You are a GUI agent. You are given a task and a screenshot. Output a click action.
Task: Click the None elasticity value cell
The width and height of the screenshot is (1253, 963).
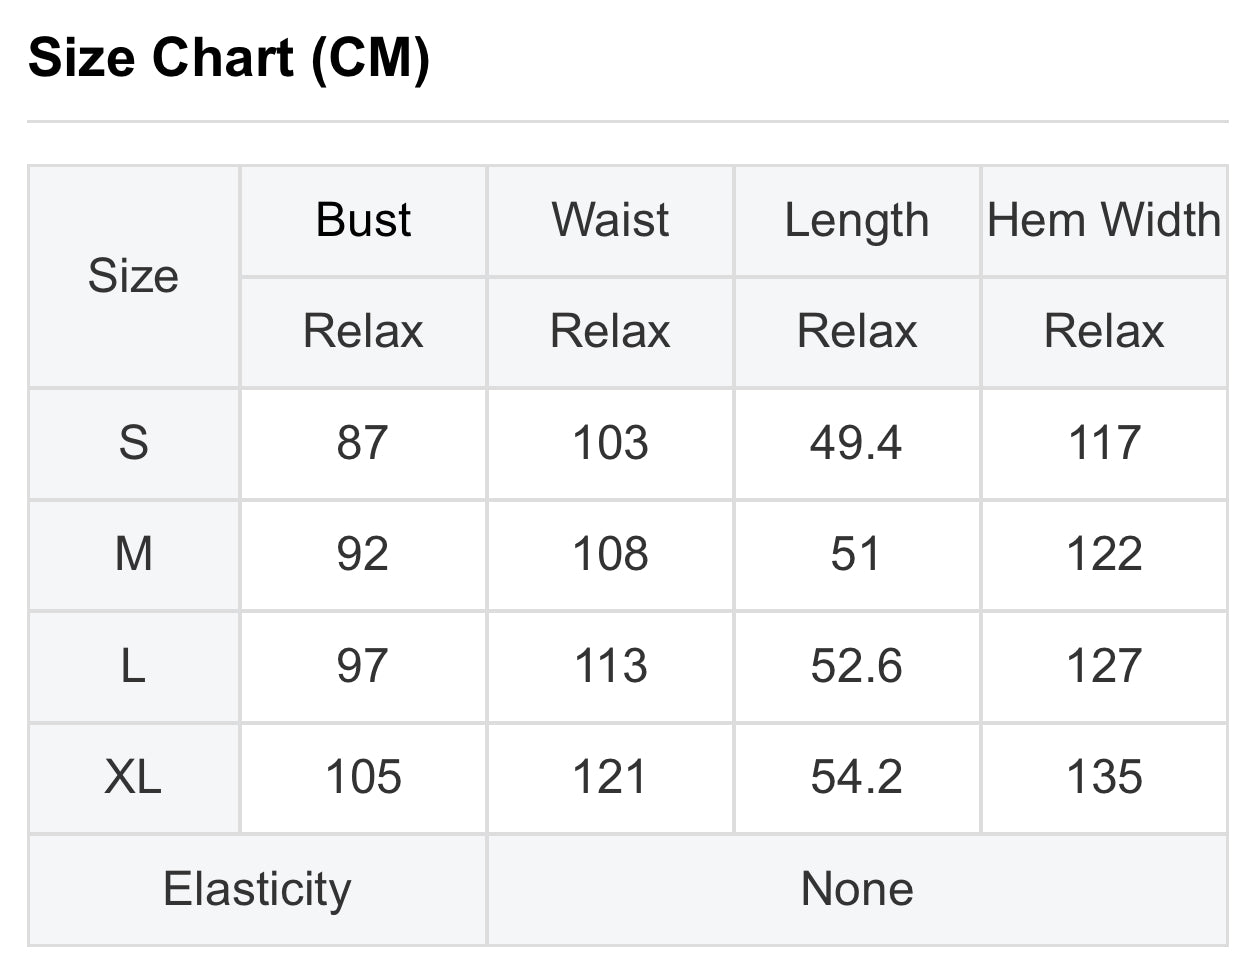[x=857, y=890]
